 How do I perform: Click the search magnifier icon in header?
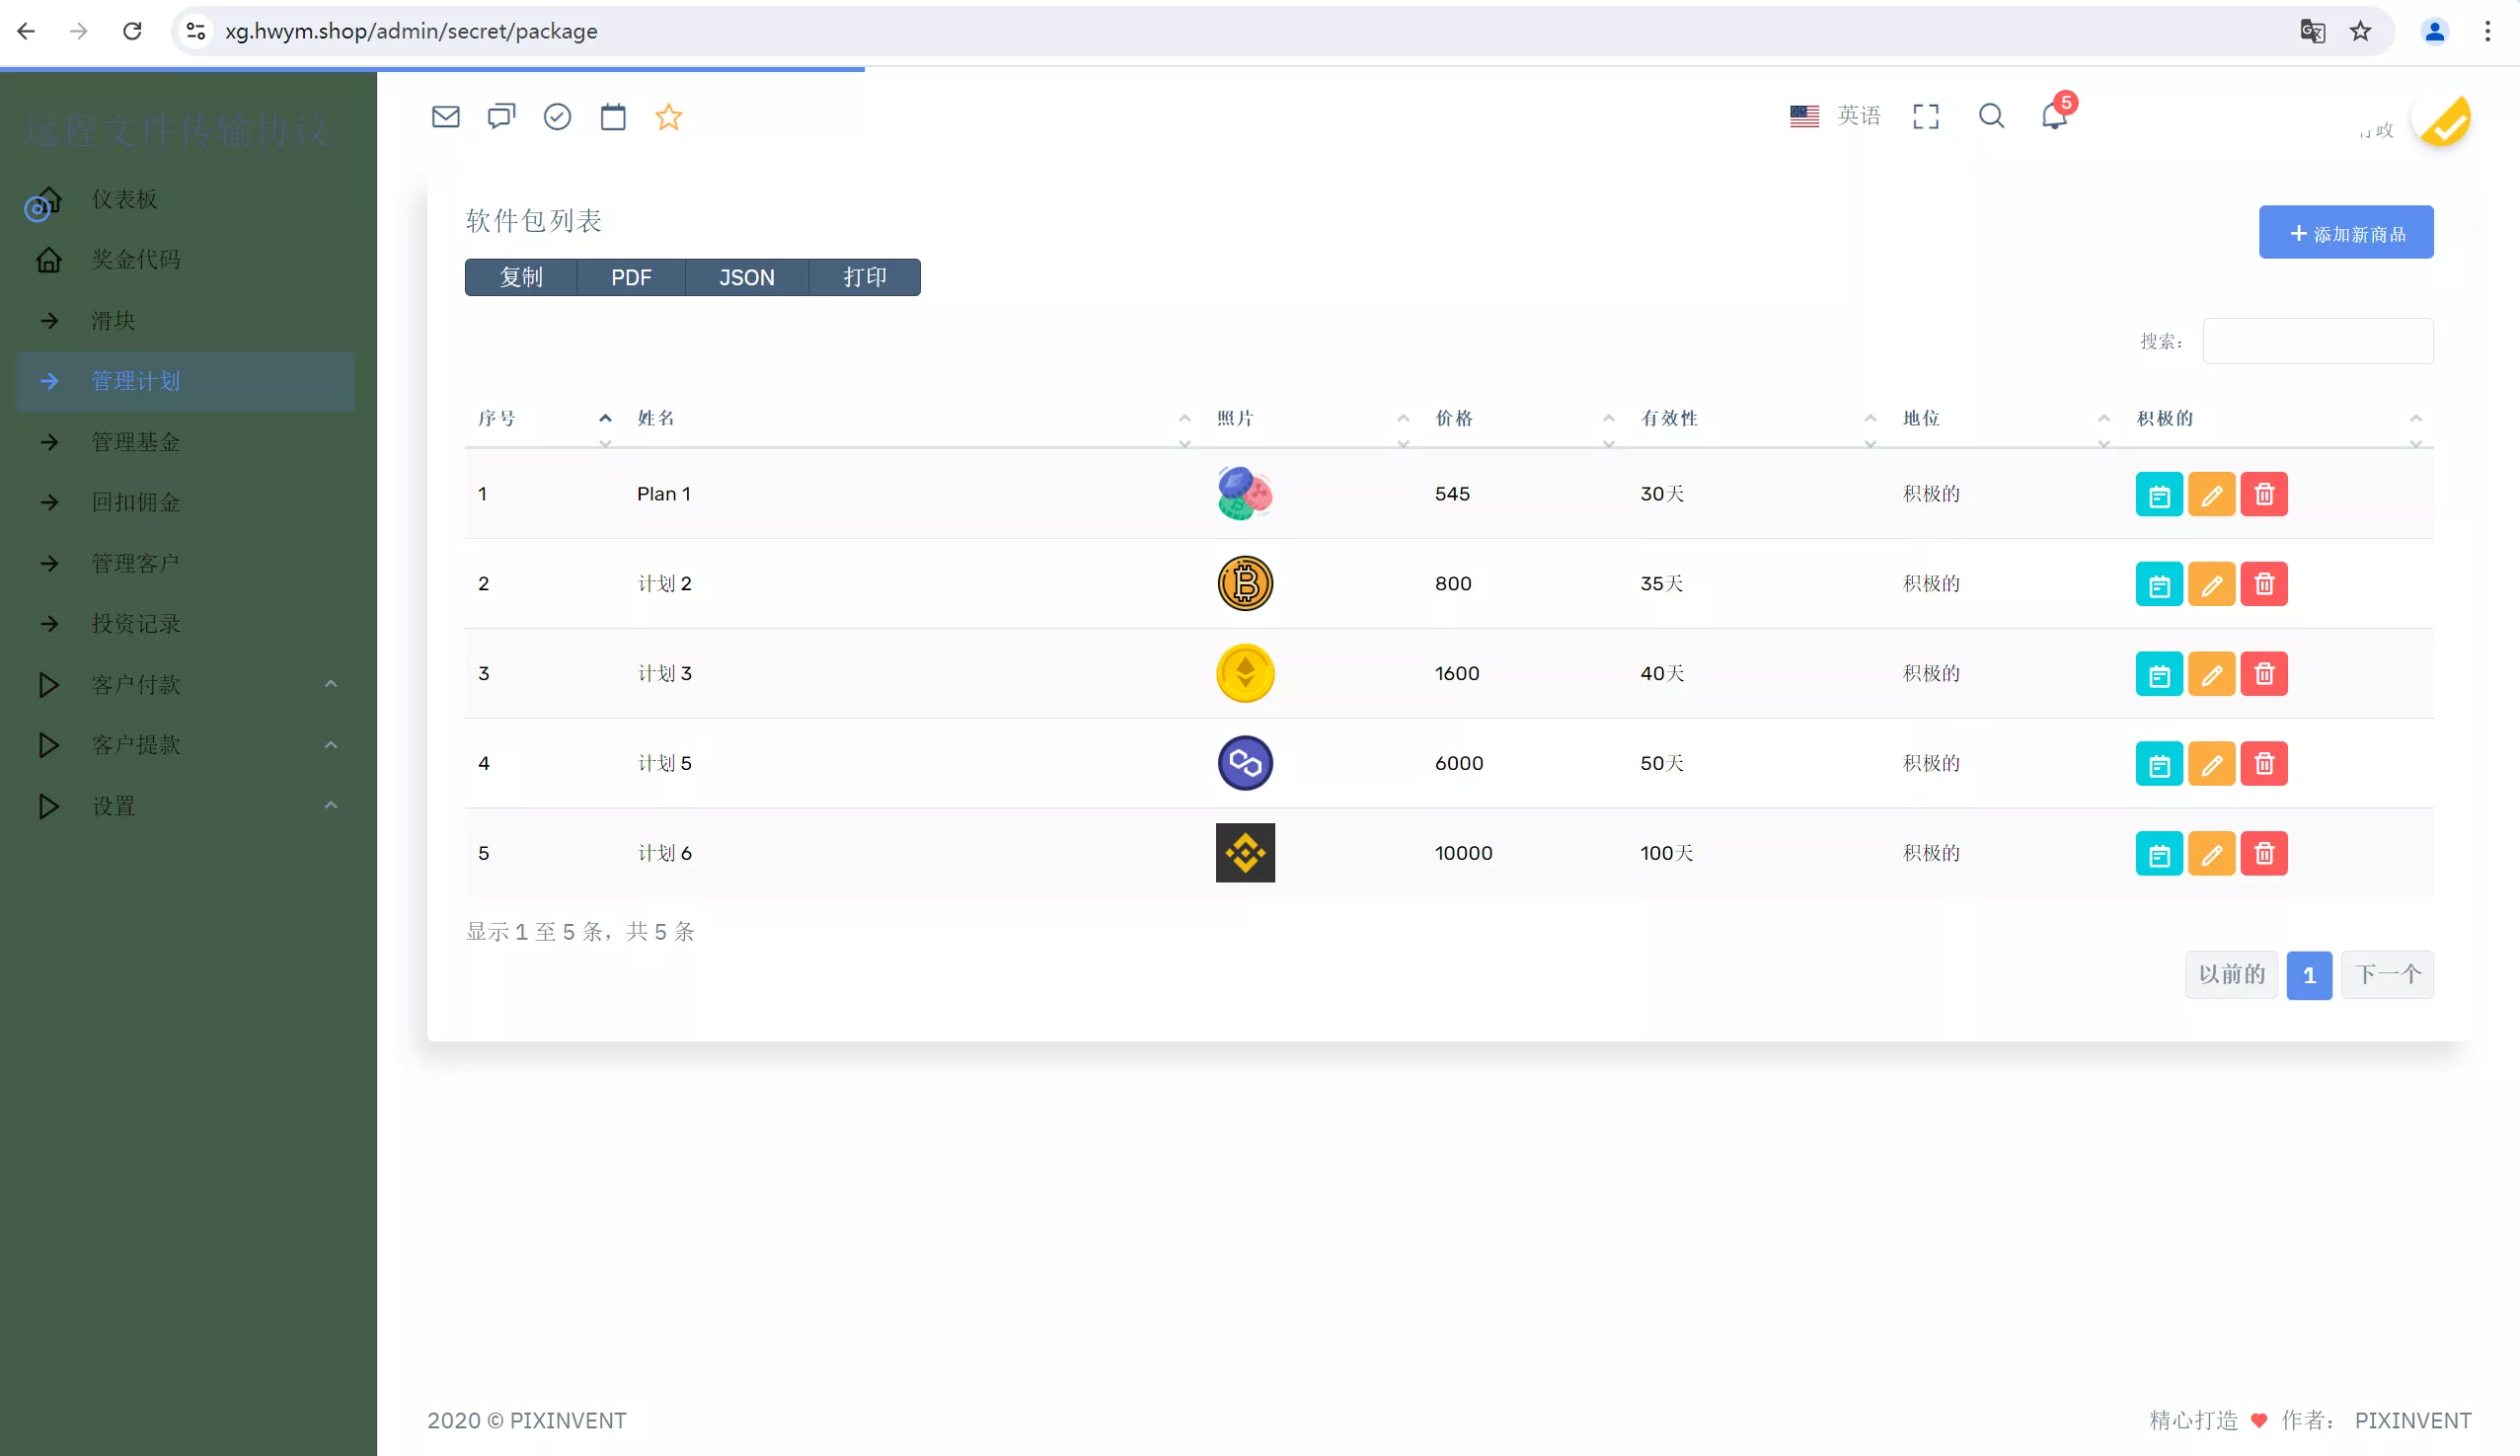1991,116
